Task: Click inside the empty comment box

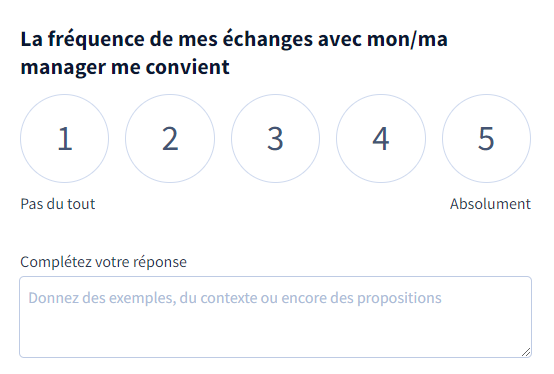Action: click(276, 317)
